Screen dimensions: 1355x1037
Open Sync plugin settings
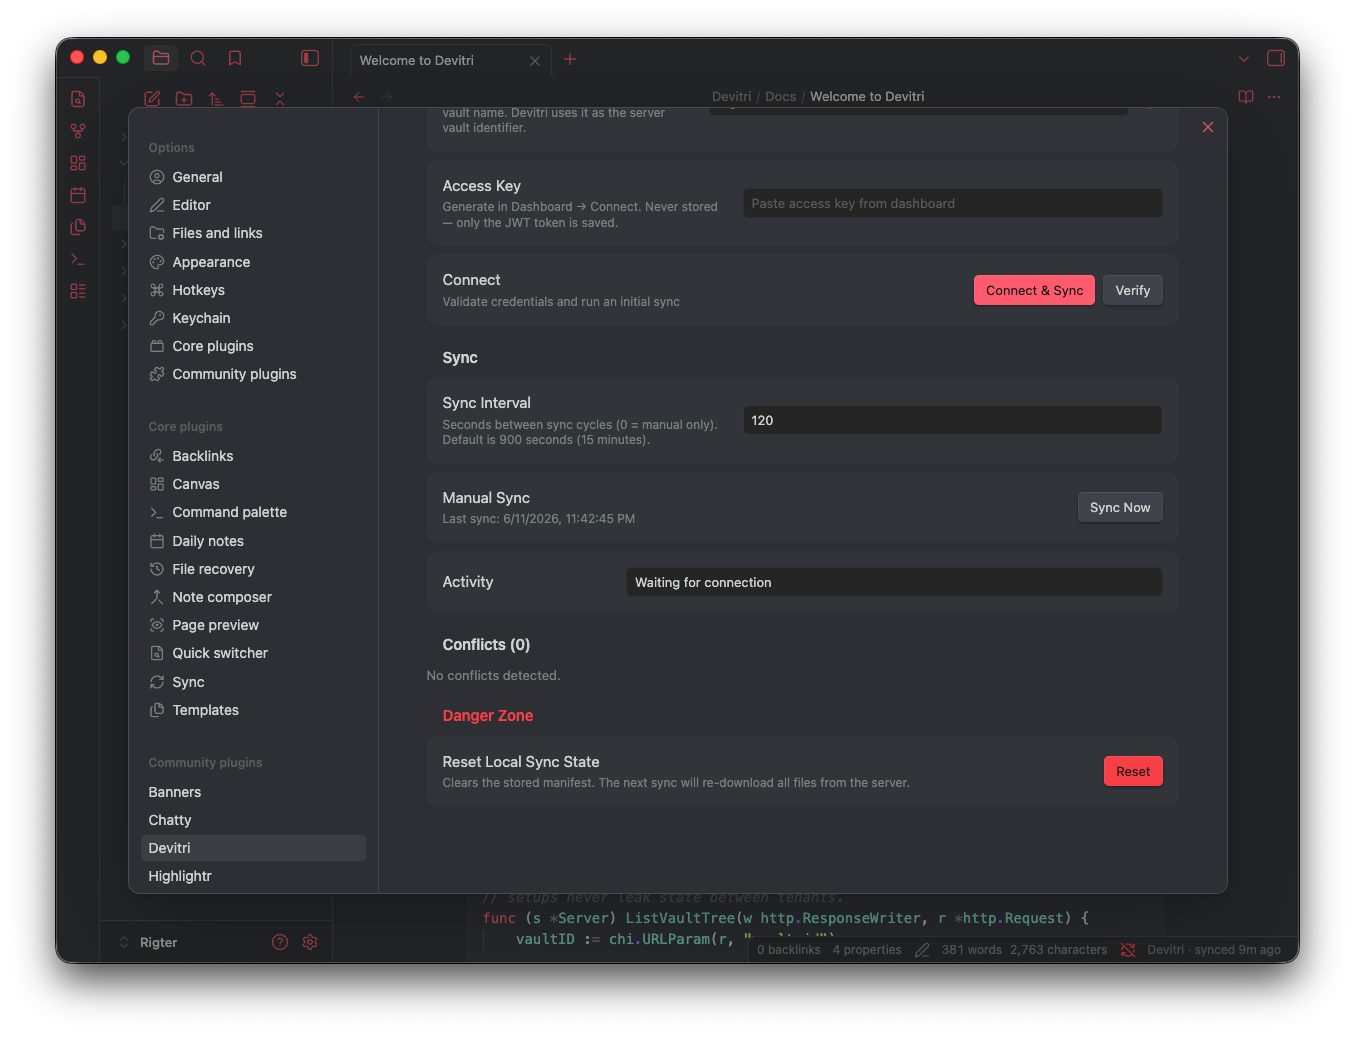[253, 682]
